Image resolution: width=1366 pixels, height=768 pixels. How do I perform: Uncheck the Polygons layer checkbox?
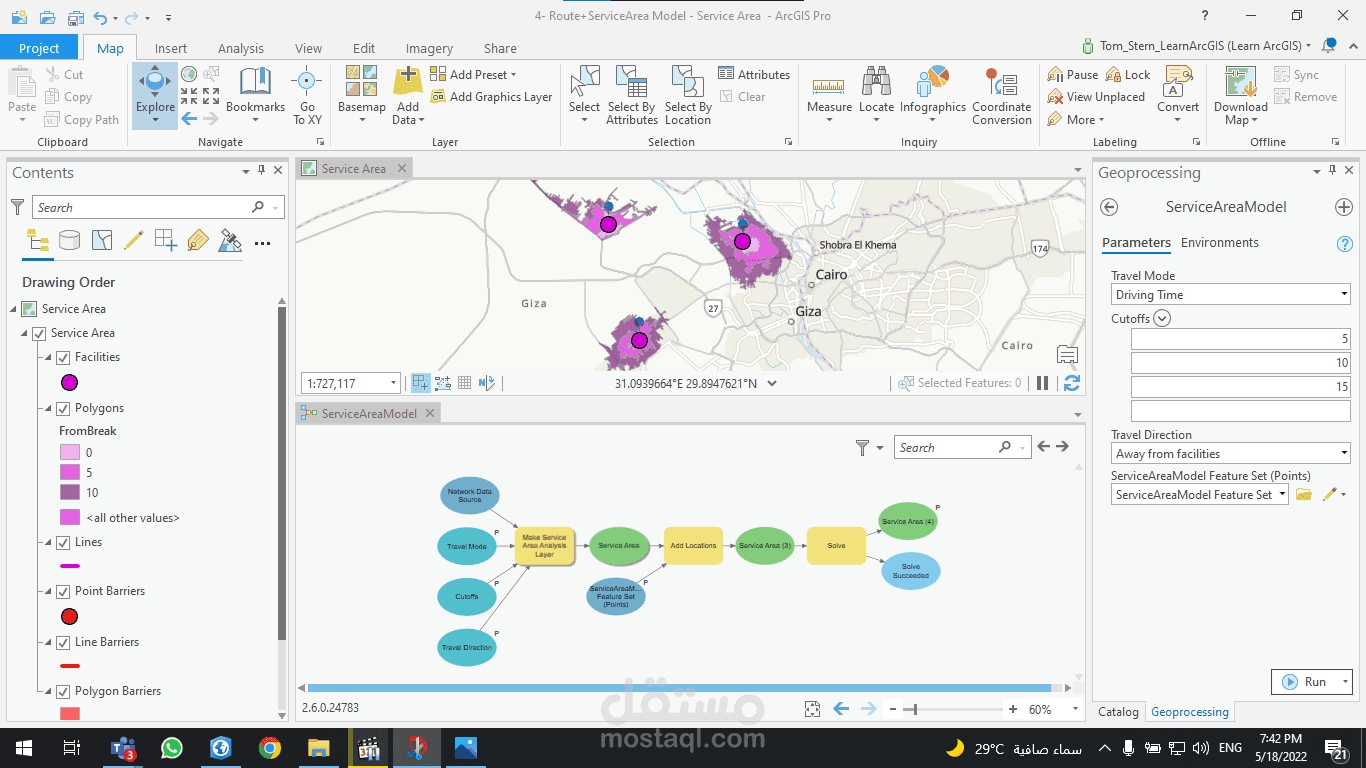(x=63, y=408)
